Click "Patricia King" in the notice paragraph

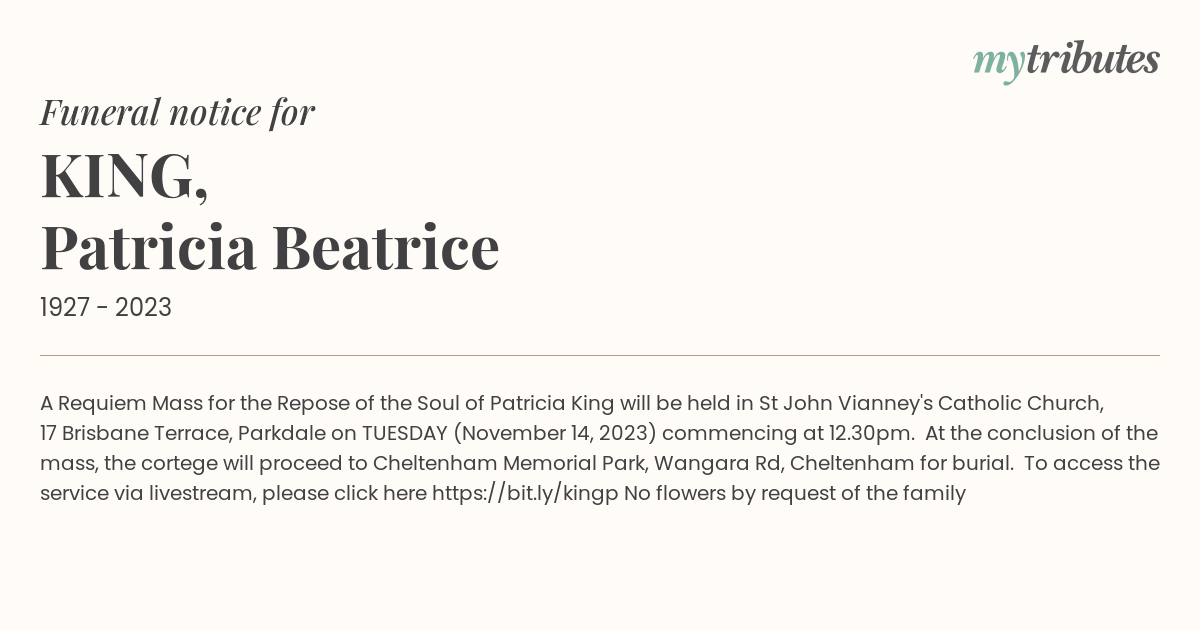click(551, 404)
